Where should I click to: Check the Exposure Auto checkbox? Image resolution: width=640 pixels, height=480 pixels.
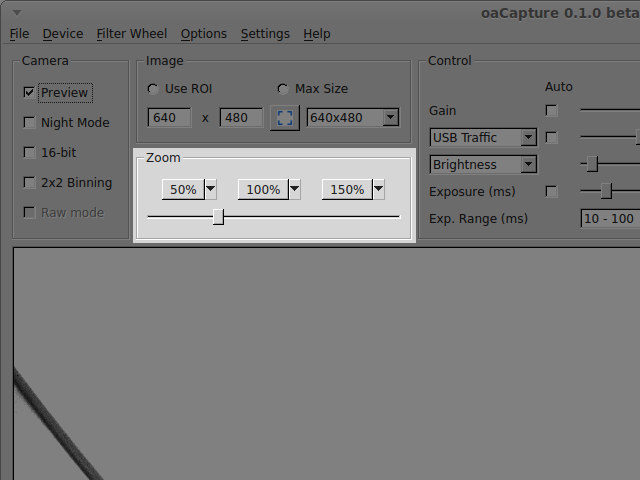click(x=551, y=191)
